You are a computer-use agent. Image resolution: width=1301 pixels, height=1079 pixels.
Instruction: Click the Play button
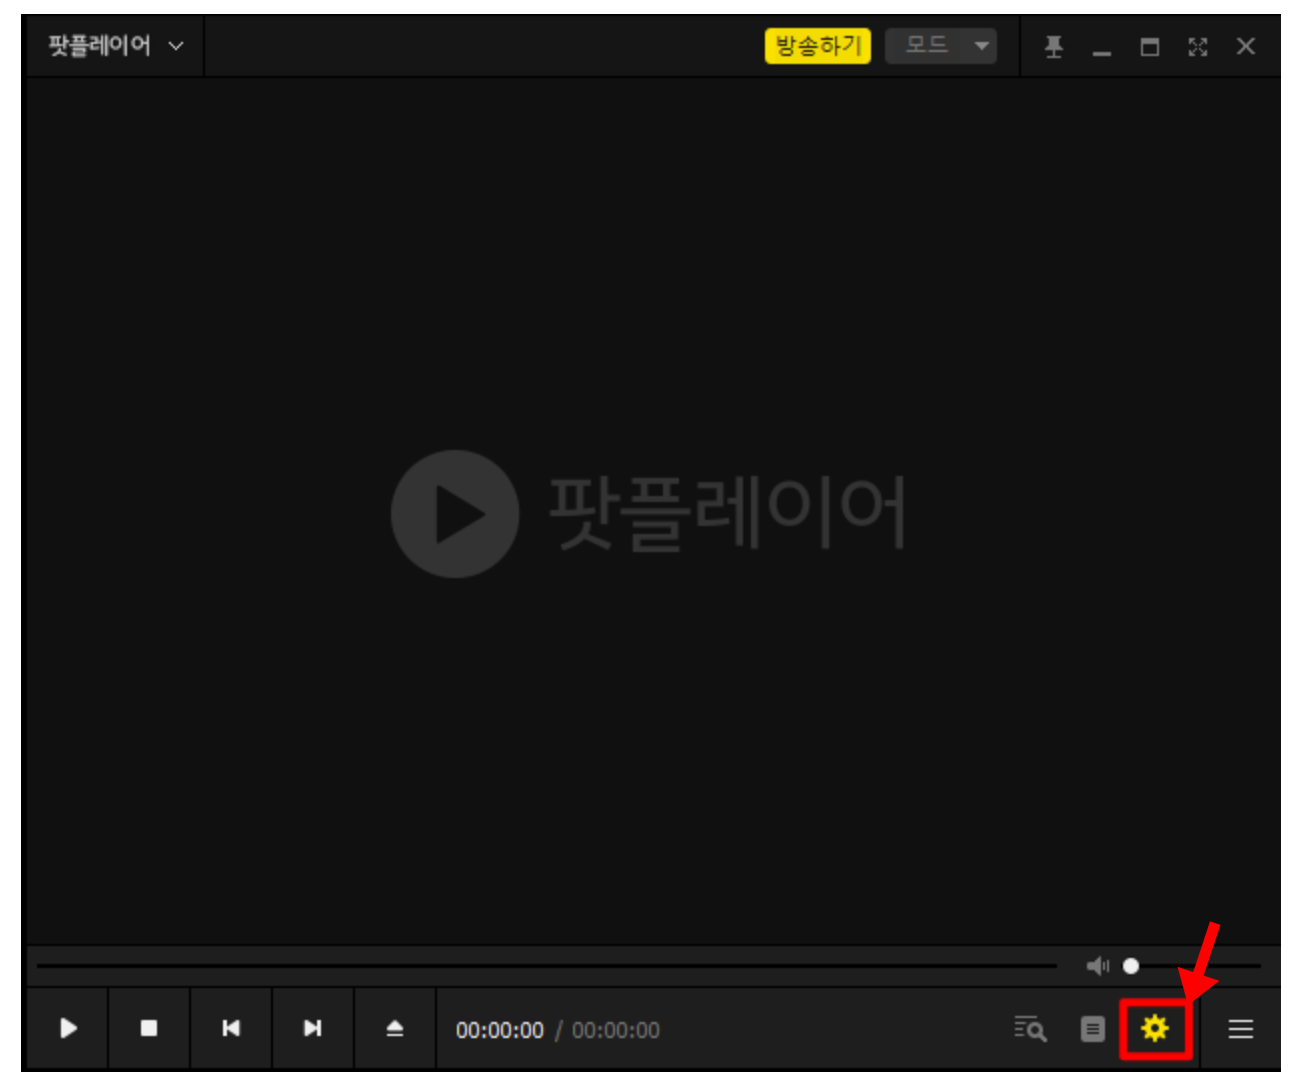click(68, 1028)
